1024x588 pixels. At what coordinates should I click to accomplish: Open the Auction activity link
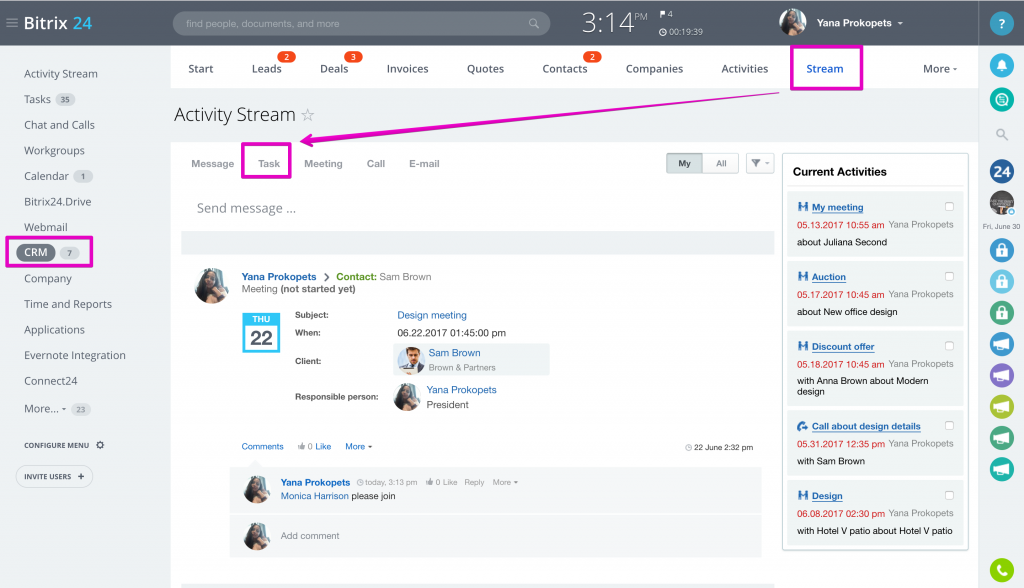829,277
